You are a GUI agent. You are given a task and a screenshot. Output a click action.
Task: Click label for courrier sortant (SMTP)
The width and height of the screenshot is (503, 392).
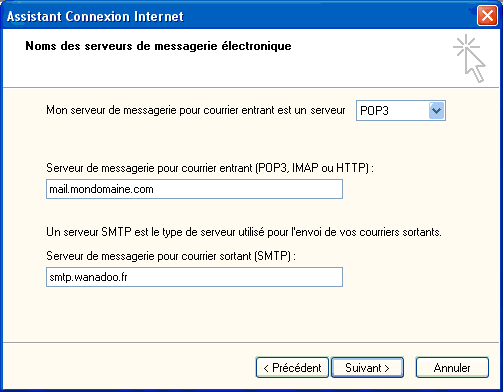click(171, 256)
